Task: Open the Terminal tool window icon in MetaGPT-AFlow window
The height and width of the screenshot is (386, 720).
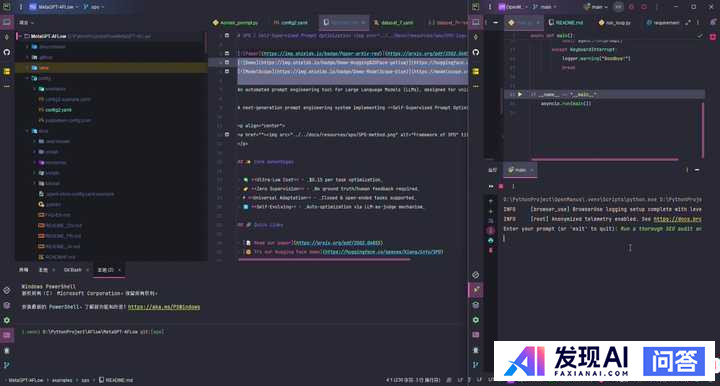Action: coord(7,335)
